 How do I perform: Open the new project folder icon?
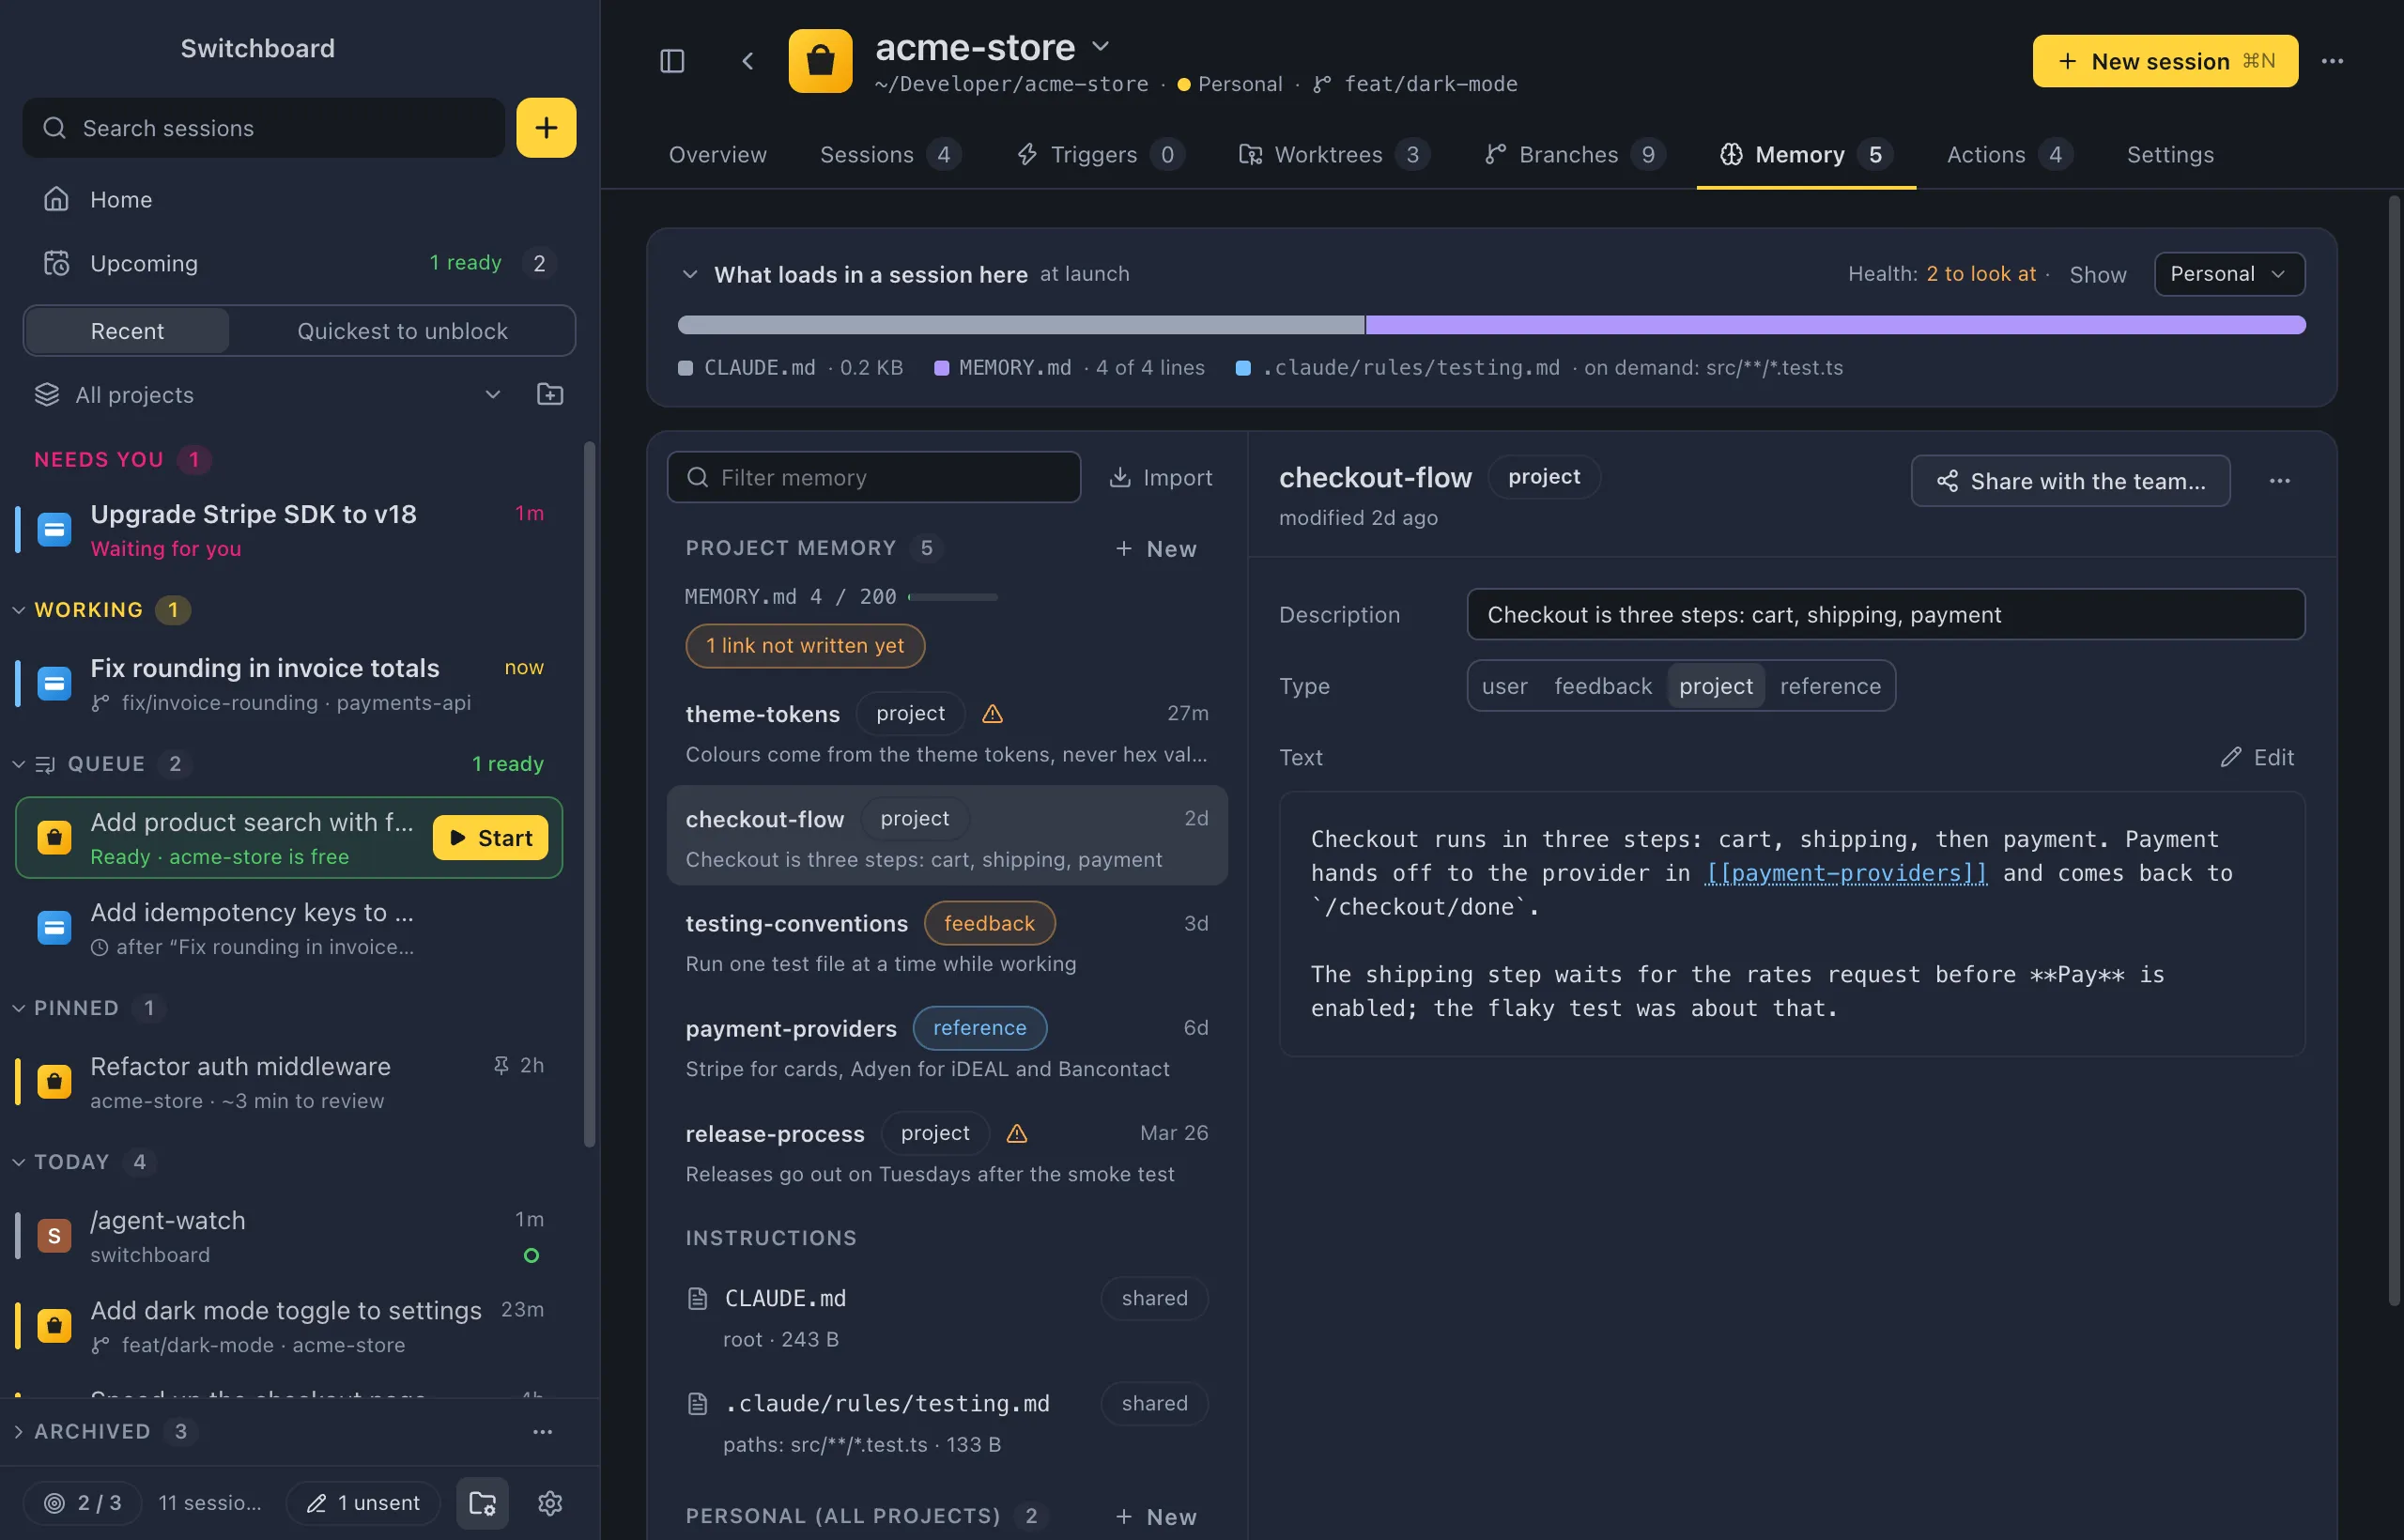pos(550,394)
